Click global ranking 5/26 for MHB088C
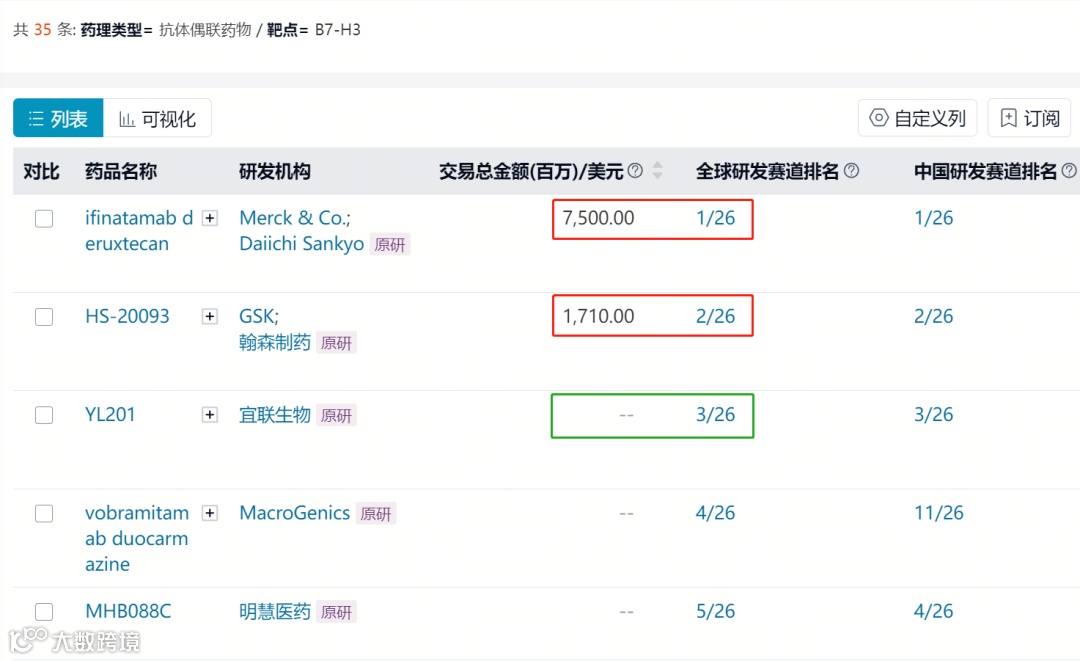 [716, 611]
